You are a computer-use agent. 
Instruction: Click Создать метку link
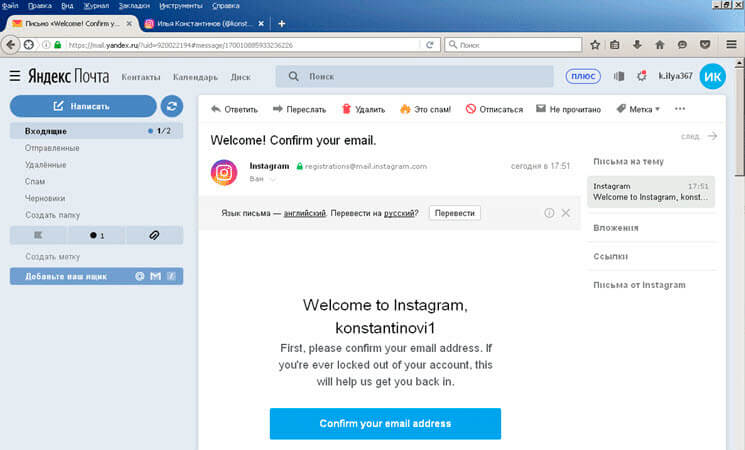pos(53,257)
